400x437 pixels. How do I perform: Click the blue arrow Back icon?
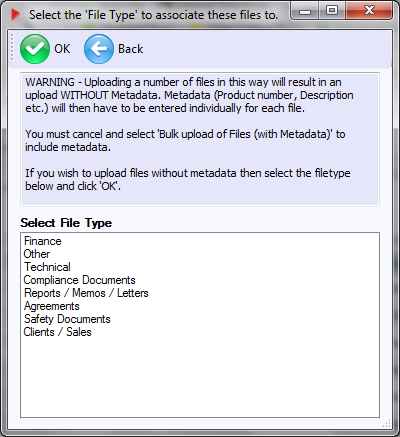(x=99, y=49)
